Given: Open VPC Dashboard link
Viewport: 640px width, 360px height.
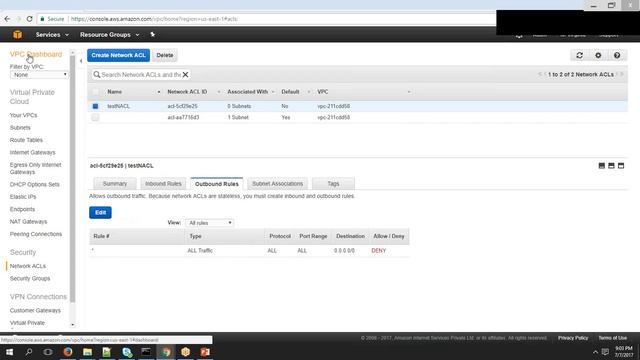Looking at the screenshot, I should tap(36, 54).
